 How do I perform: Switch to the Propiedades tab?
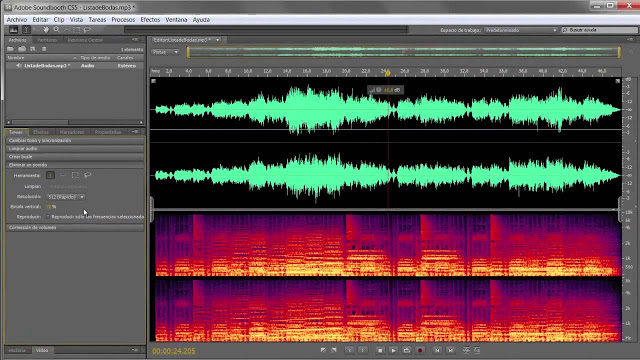click(x=108, y=132)
